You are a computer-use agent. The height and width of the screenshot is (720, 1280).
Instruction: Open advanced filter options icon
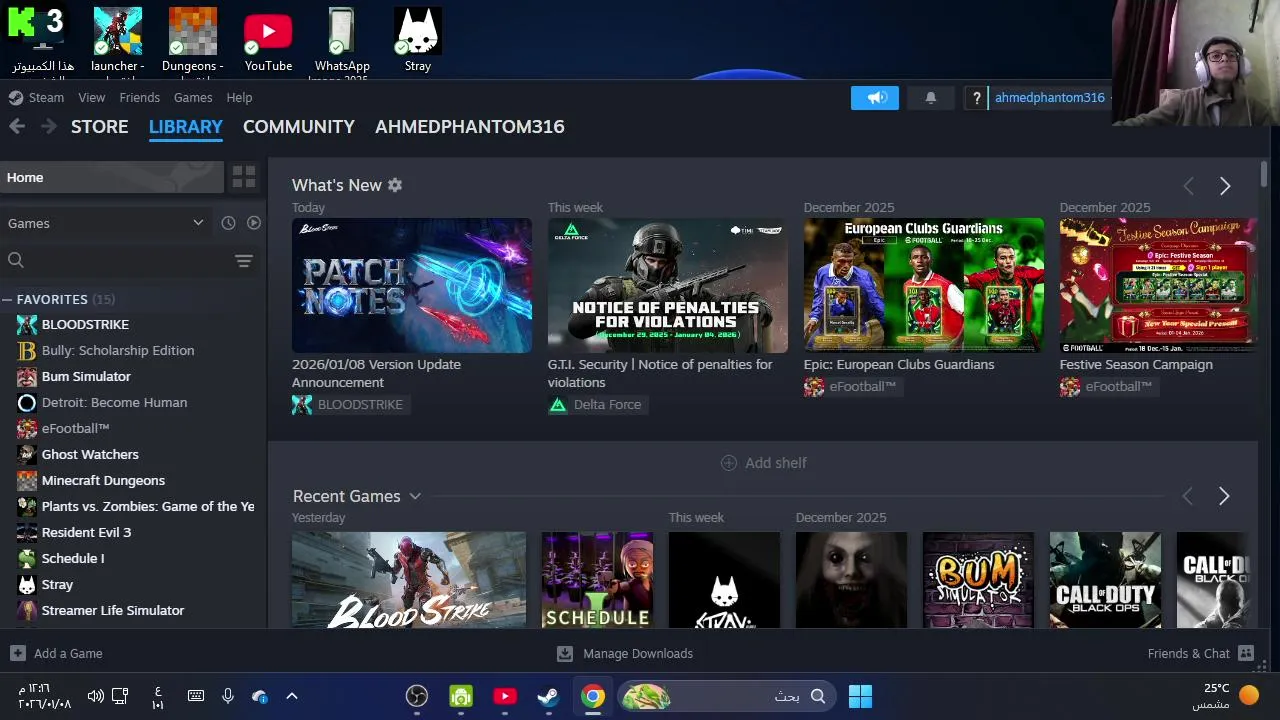pyautogui.click(x=243, y=261)
